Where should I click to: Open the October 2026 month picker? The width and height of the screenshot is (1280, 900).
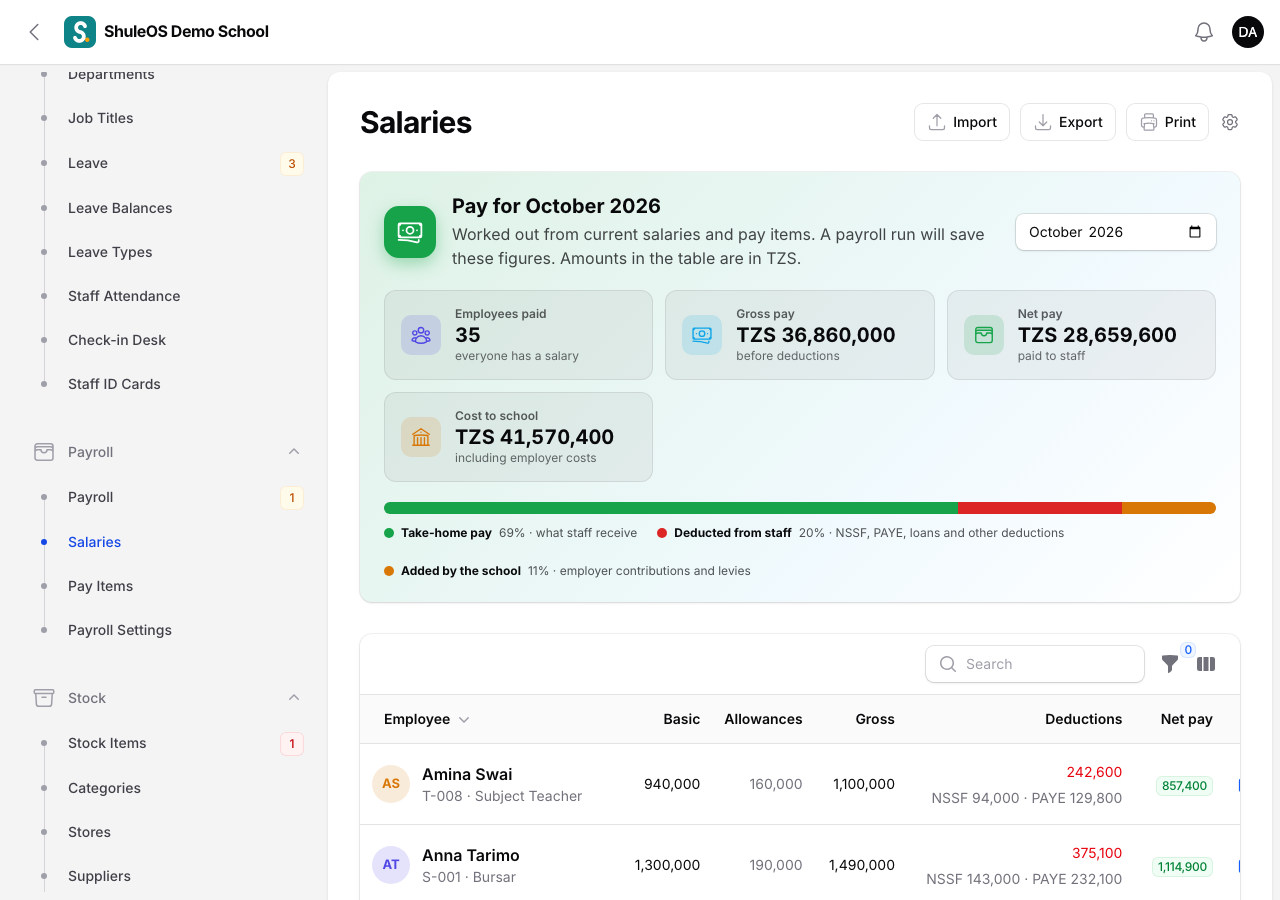coord(1116,232)
